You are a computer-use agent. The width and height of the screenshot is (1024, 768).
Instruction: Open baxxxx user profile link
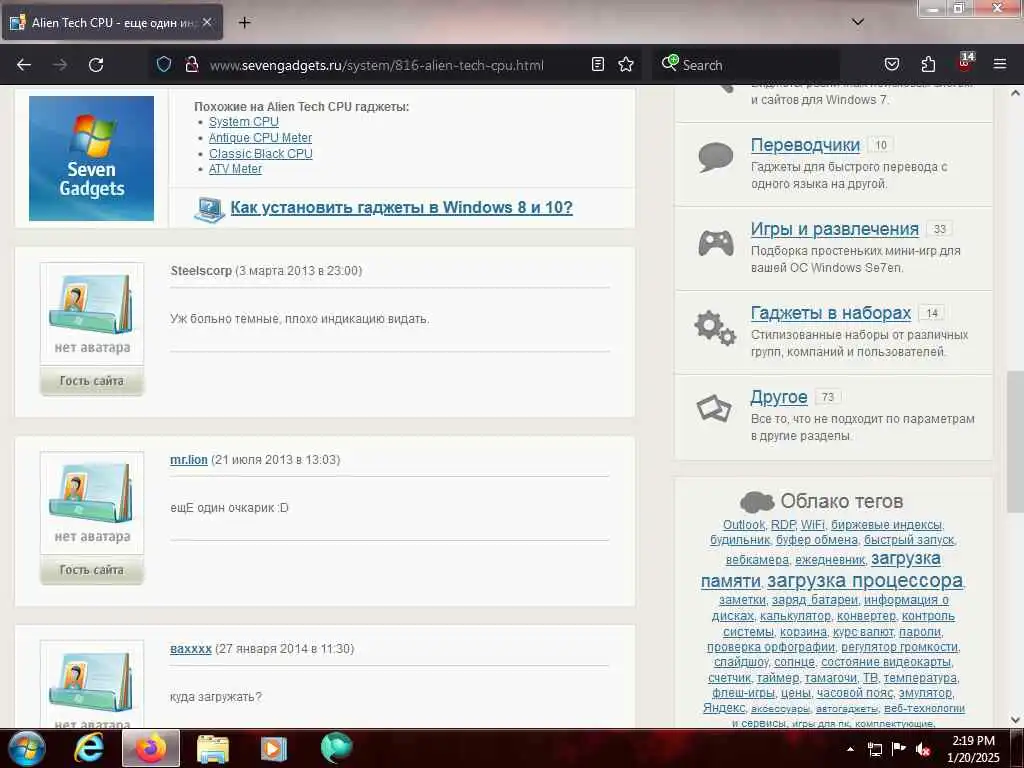[191, 648]
